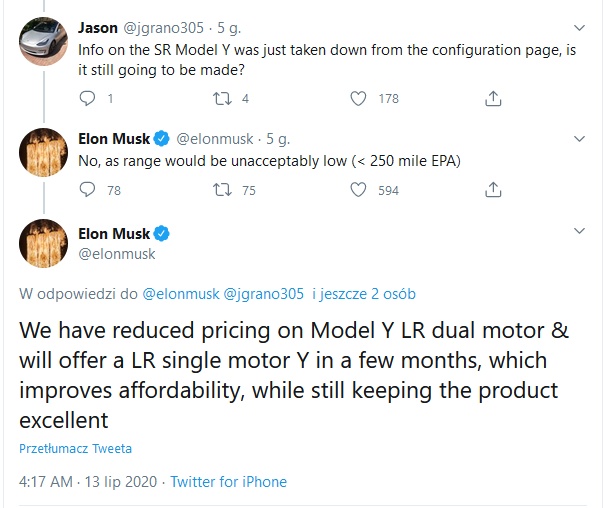
Task: Share Elon's range tweet
Action: (493, 189)
